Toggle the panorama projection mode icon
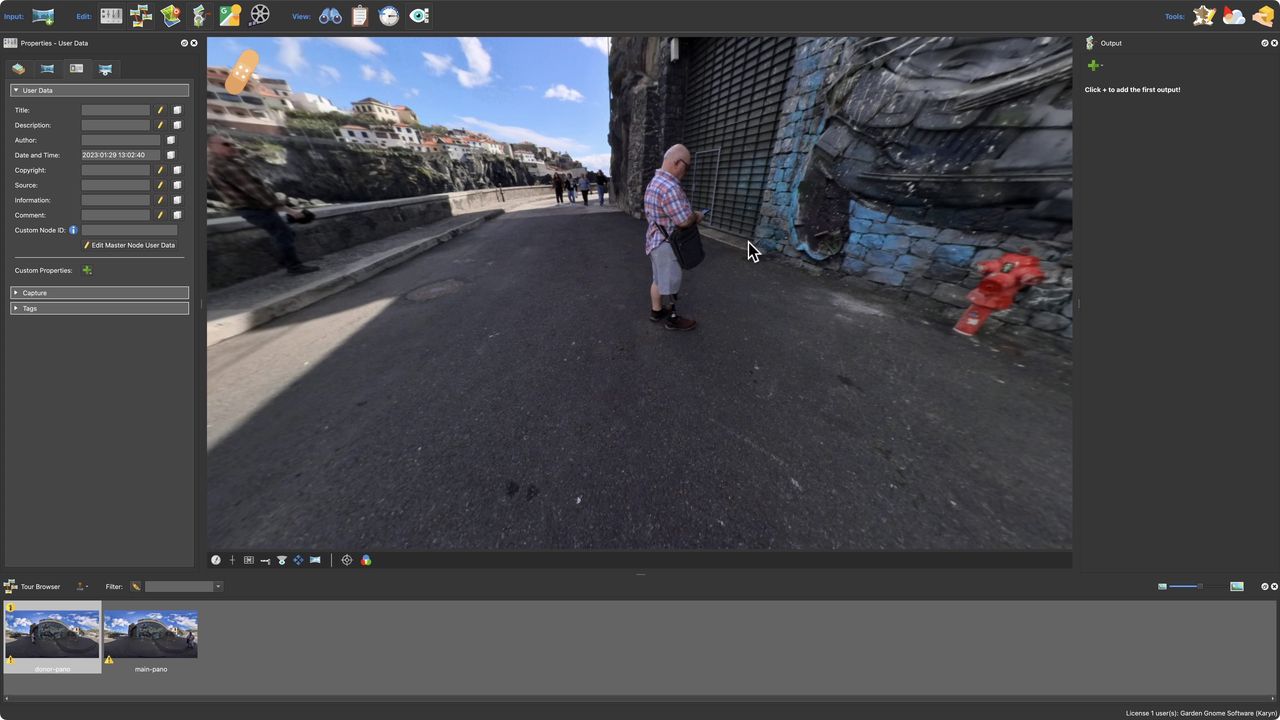 point(314,560)
